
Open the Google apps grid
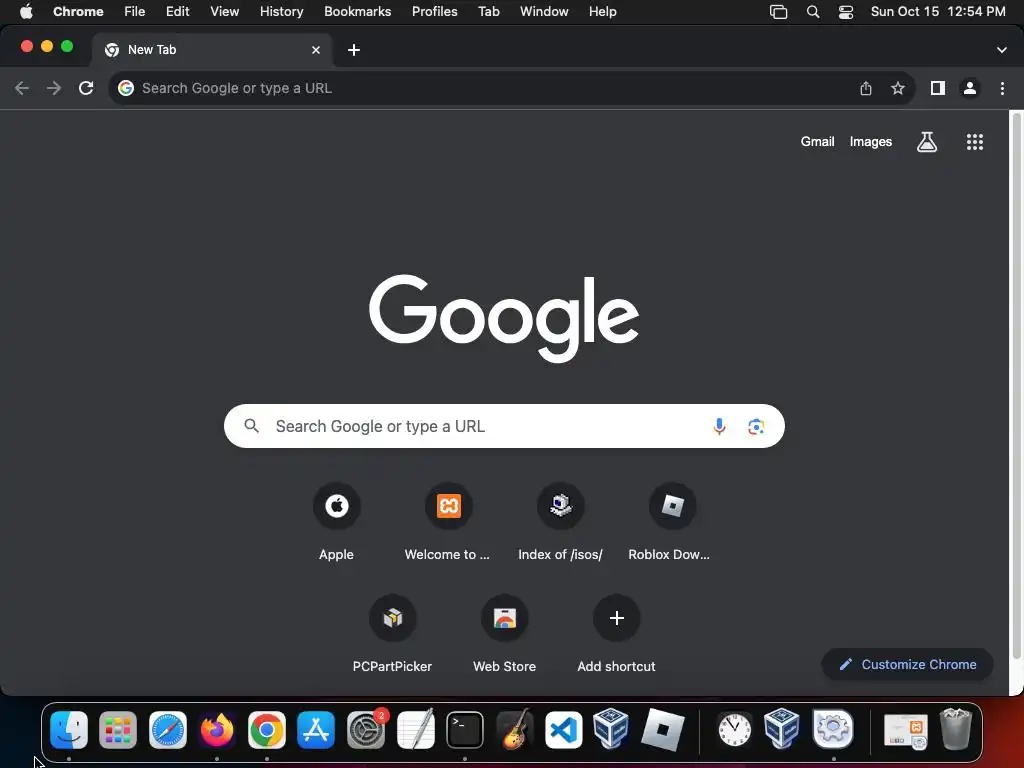974,142
